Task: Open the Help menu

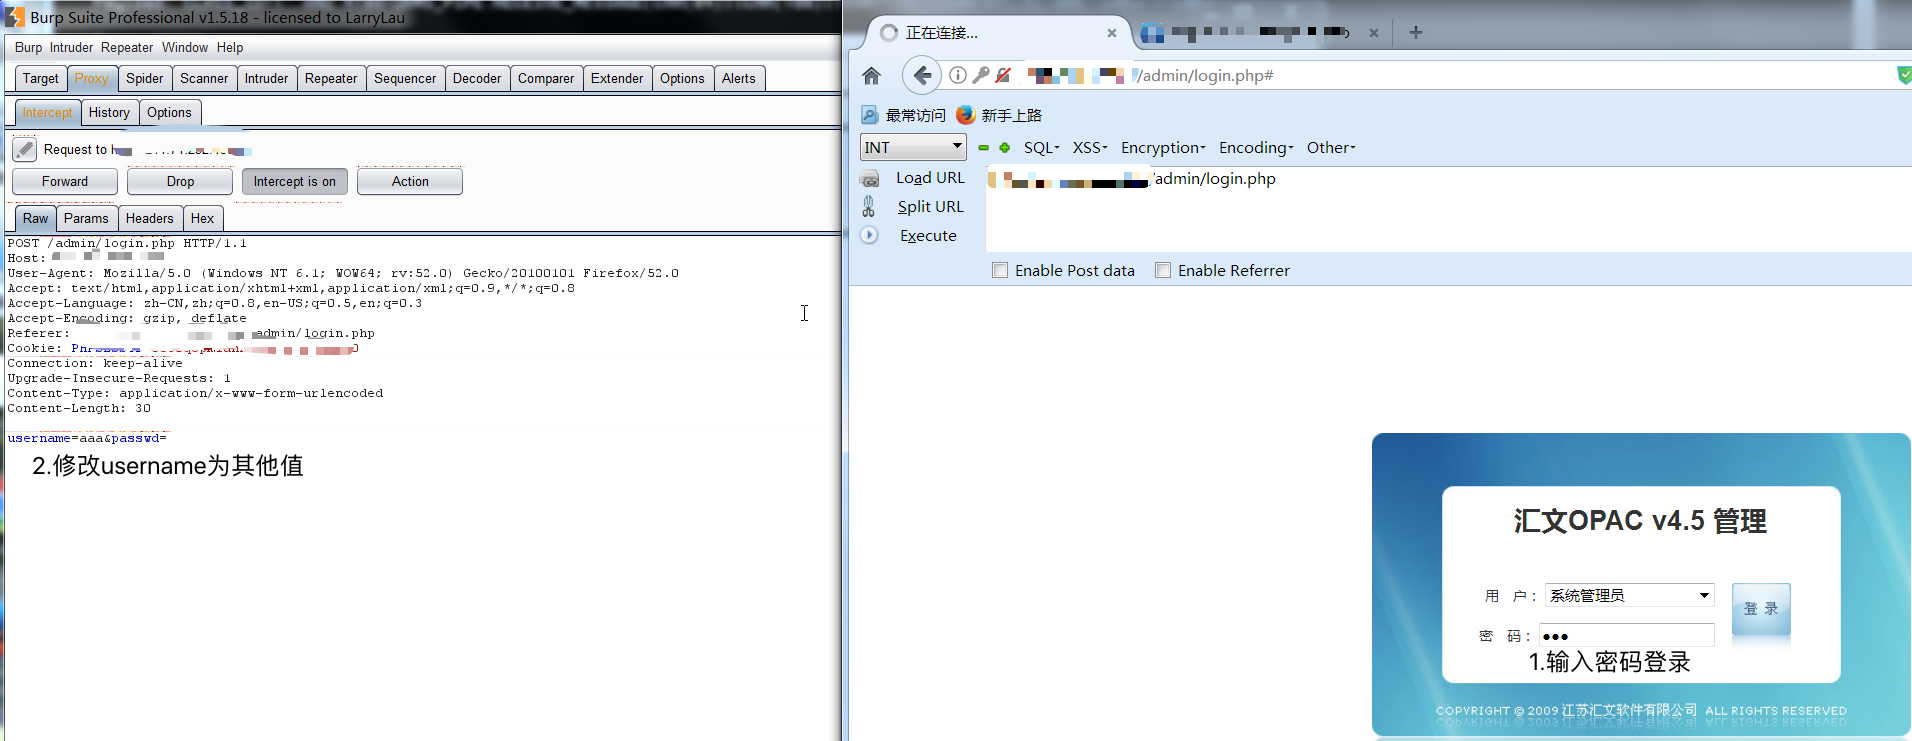Action: 230,47
